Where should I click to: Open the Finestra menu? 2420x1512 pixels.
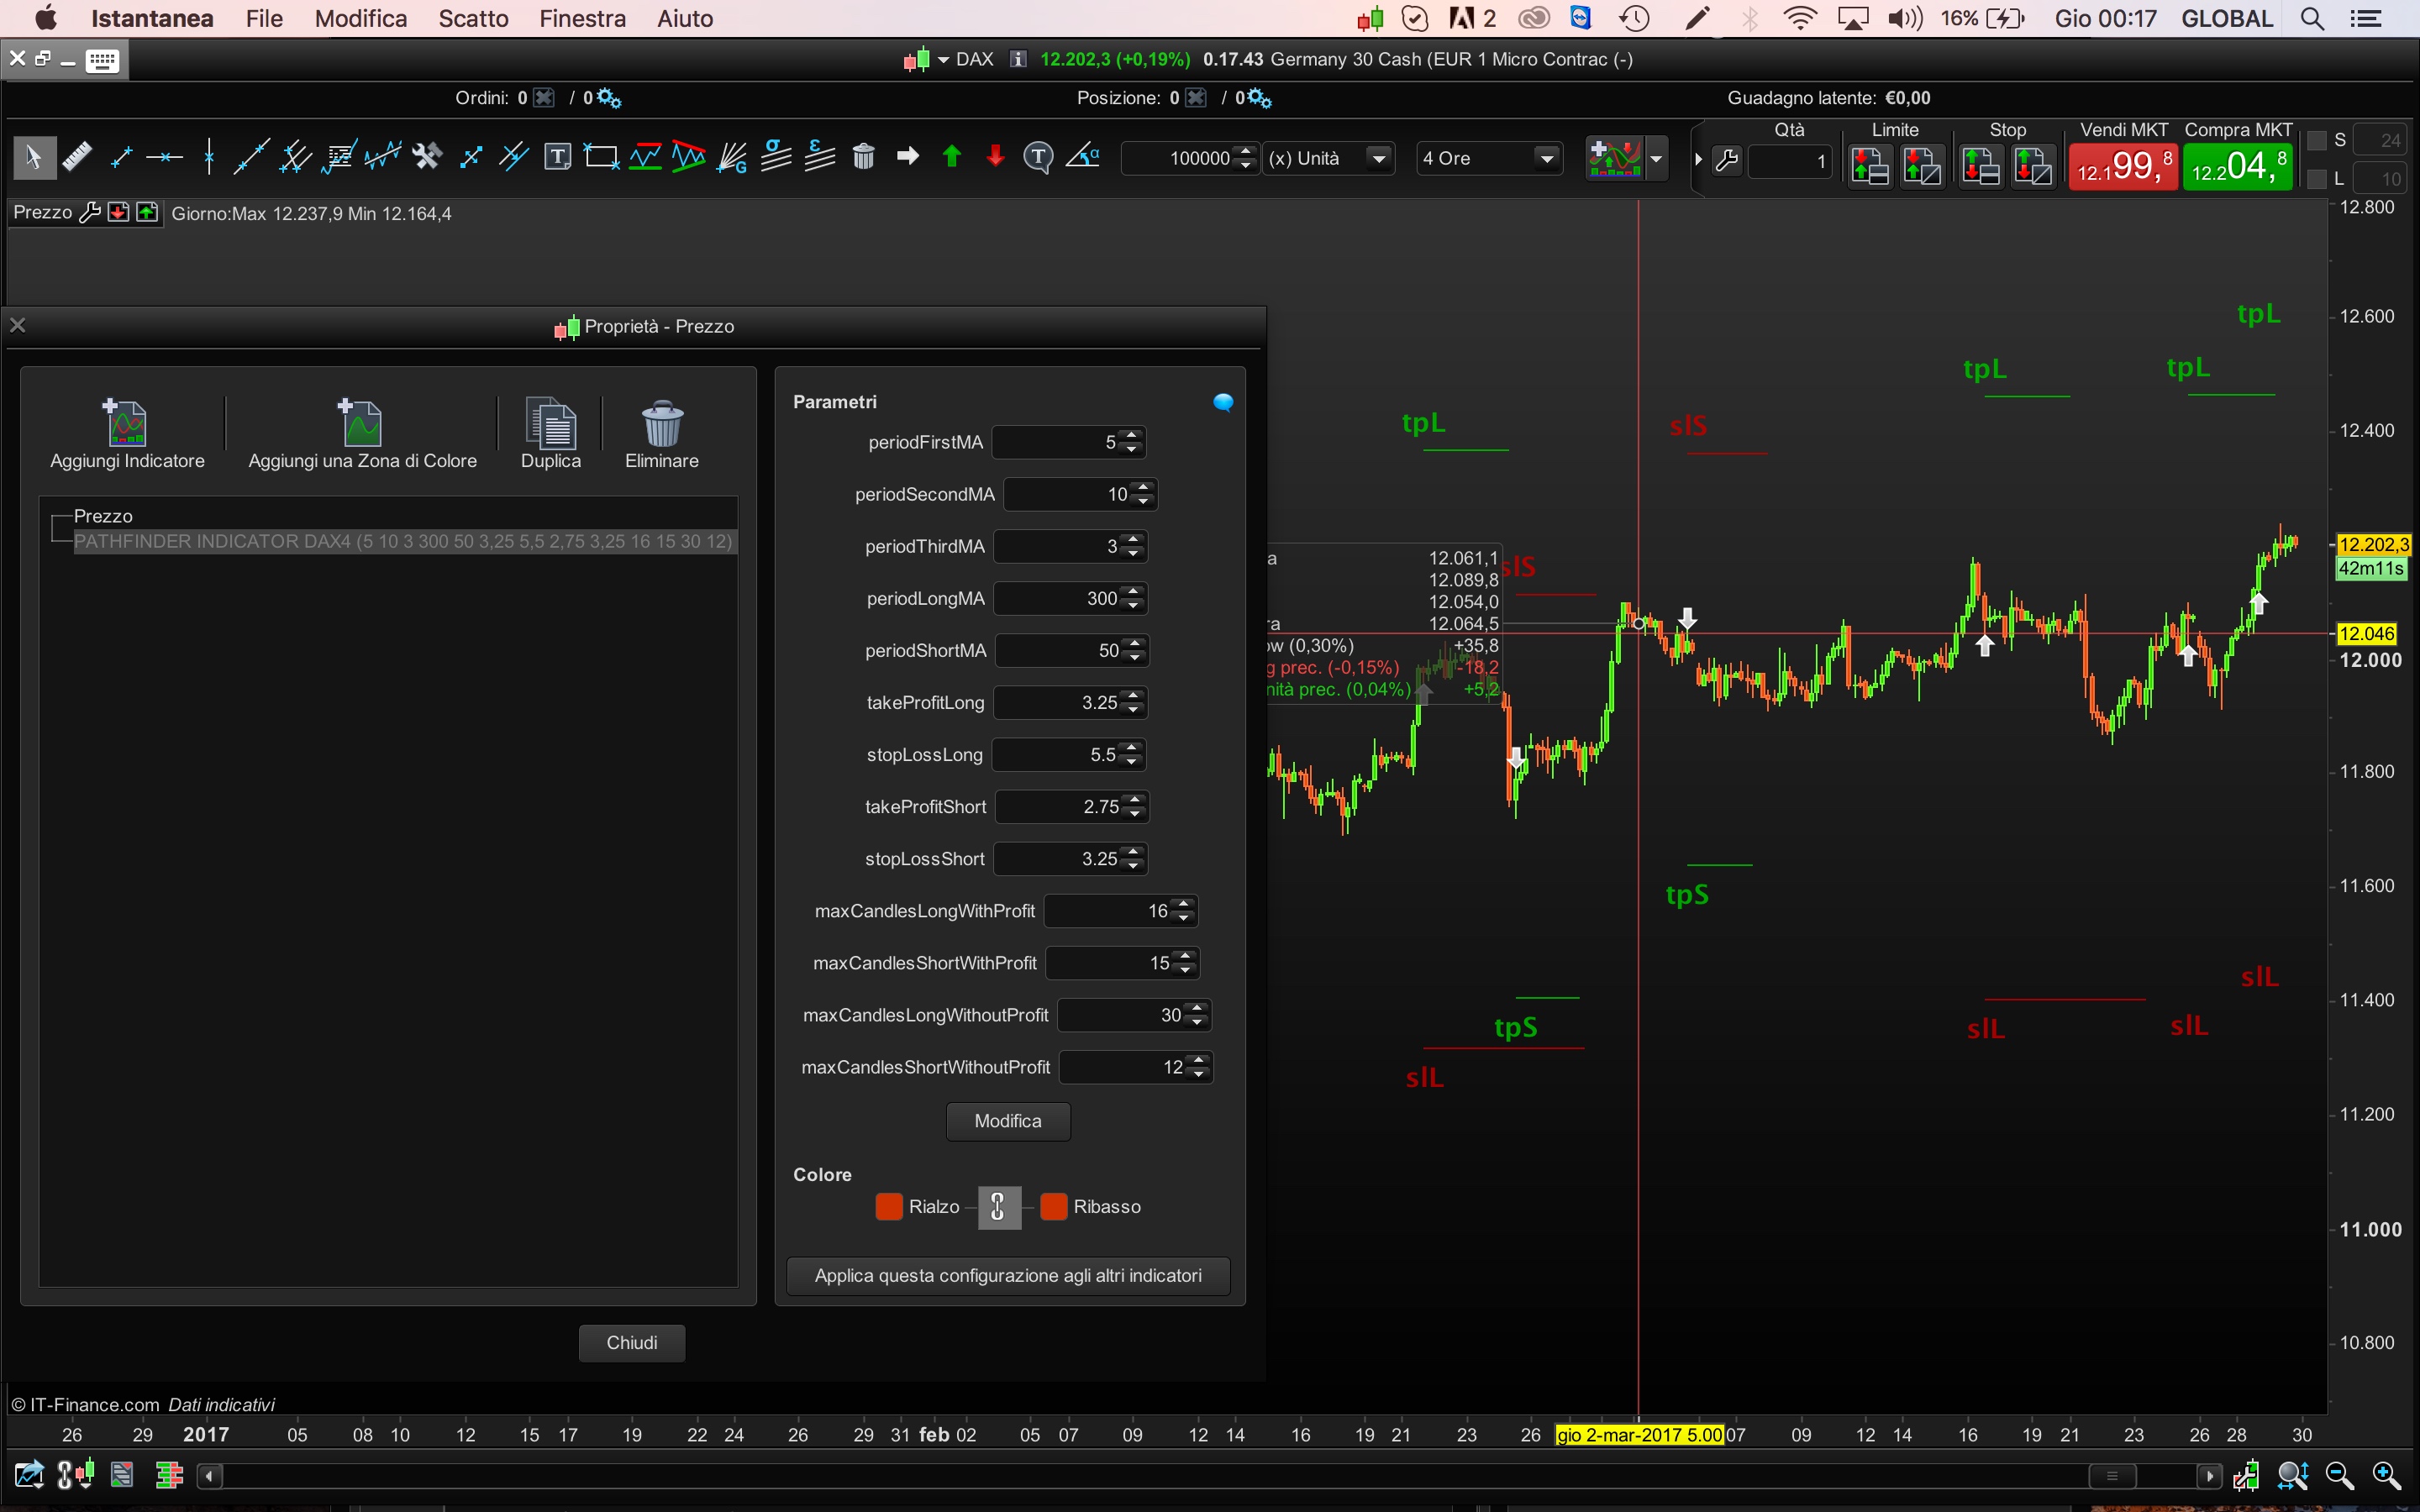(582, 19)
